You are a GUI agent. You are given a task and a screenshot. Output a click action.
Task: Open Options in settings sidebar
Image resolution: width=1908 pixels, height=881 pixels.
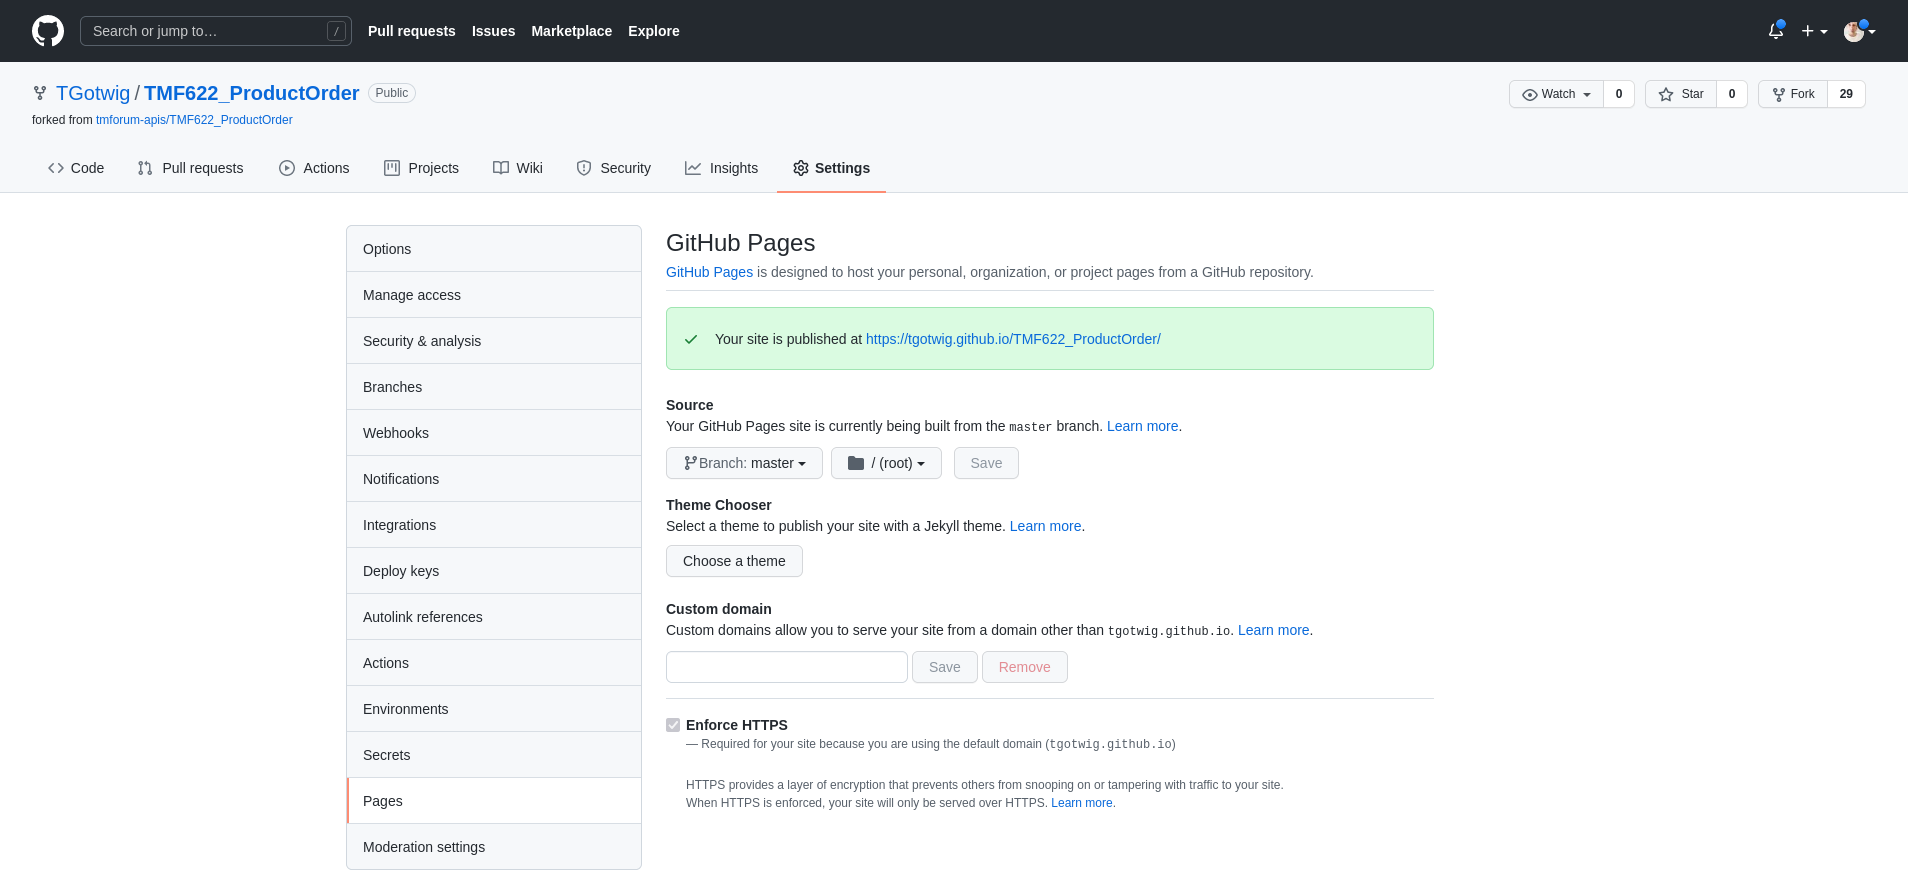click(494, 249)
